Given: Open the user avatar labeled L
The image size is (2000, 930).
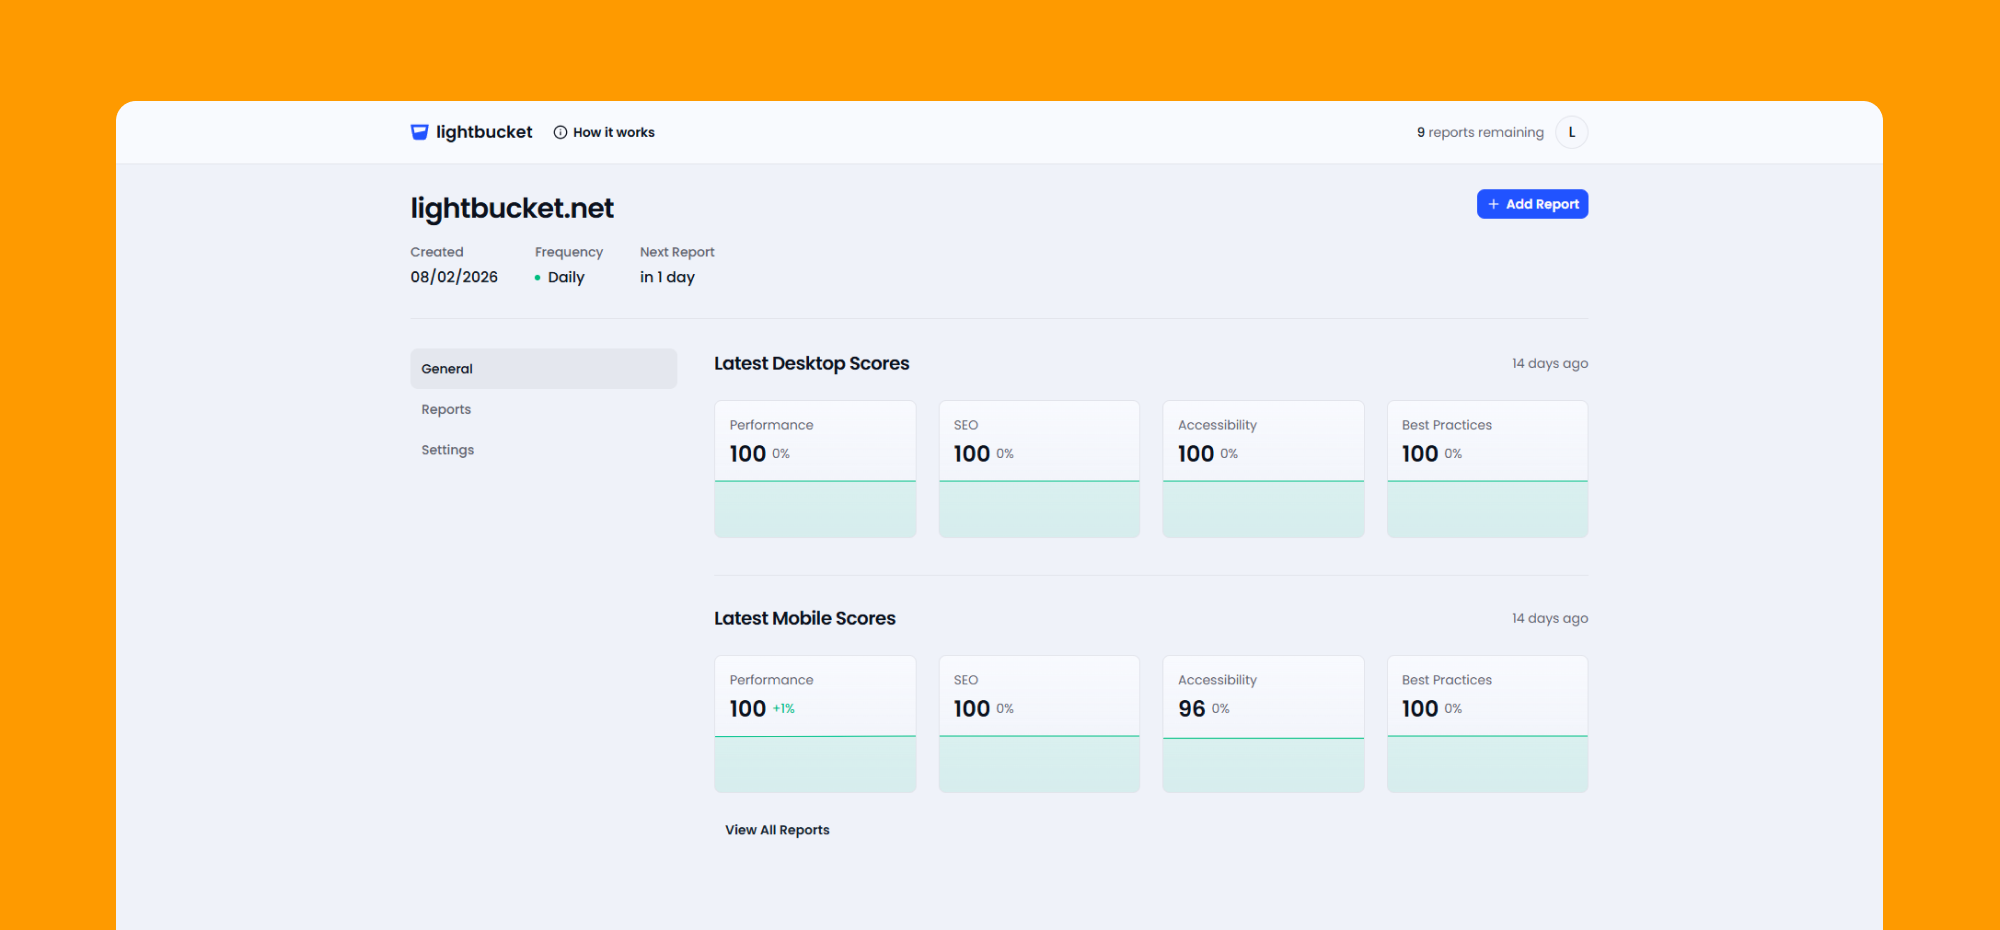Looking at the screenshot, I should tap(1571, 132).
